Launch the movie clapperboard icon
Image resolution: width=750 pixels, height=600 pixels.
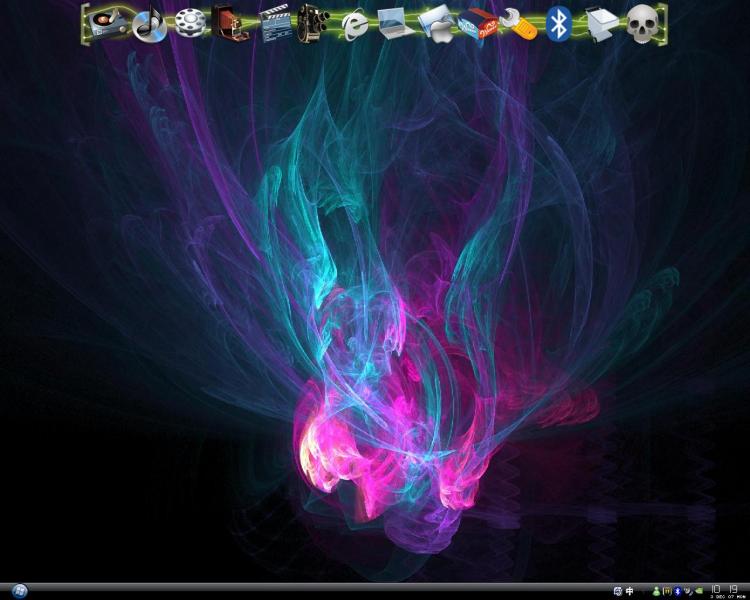[275, 24]
